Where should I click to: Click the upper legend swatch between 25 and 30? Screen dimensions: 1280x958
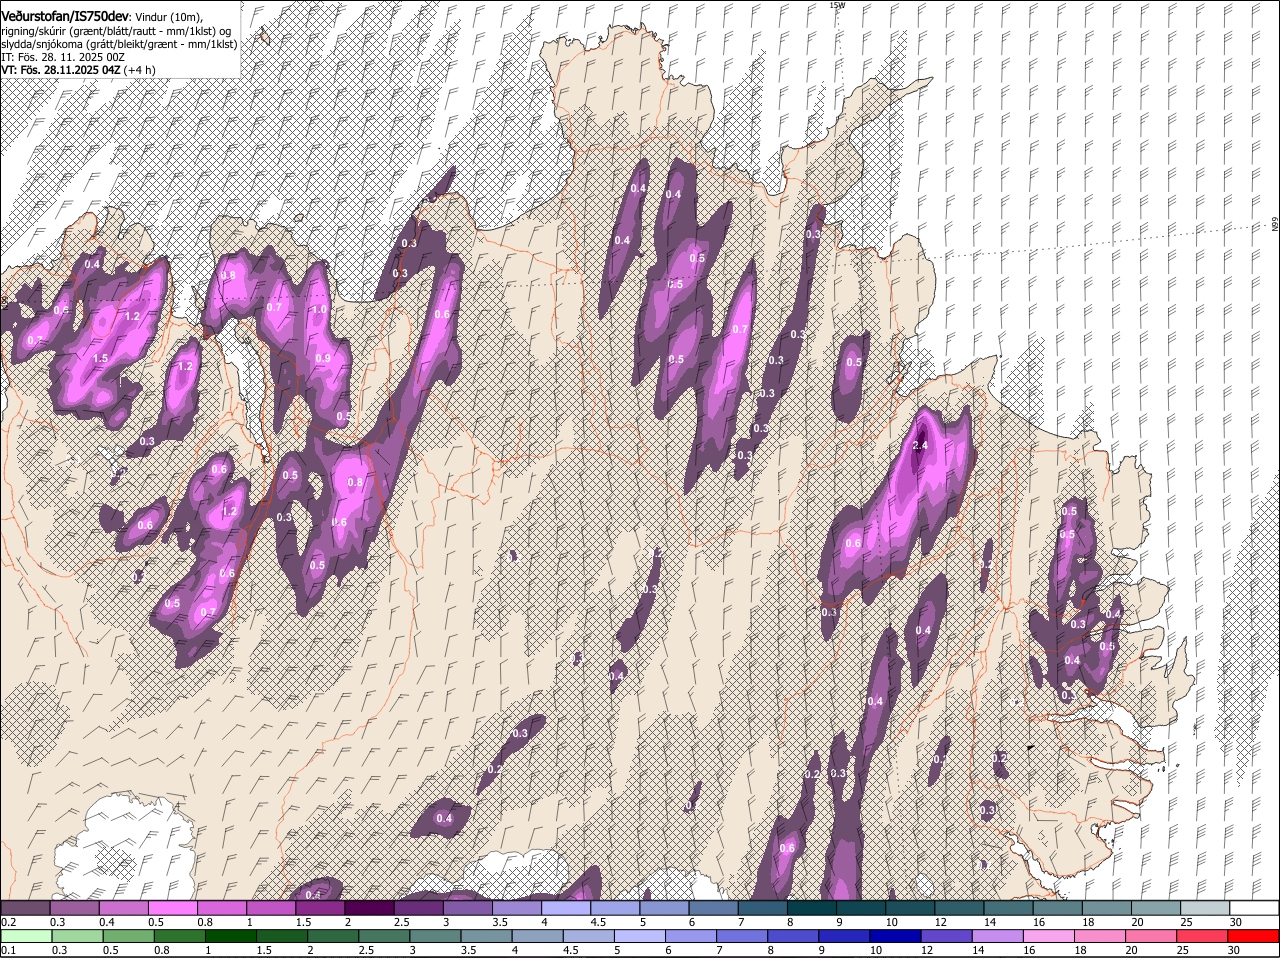tap(1204, 908)
